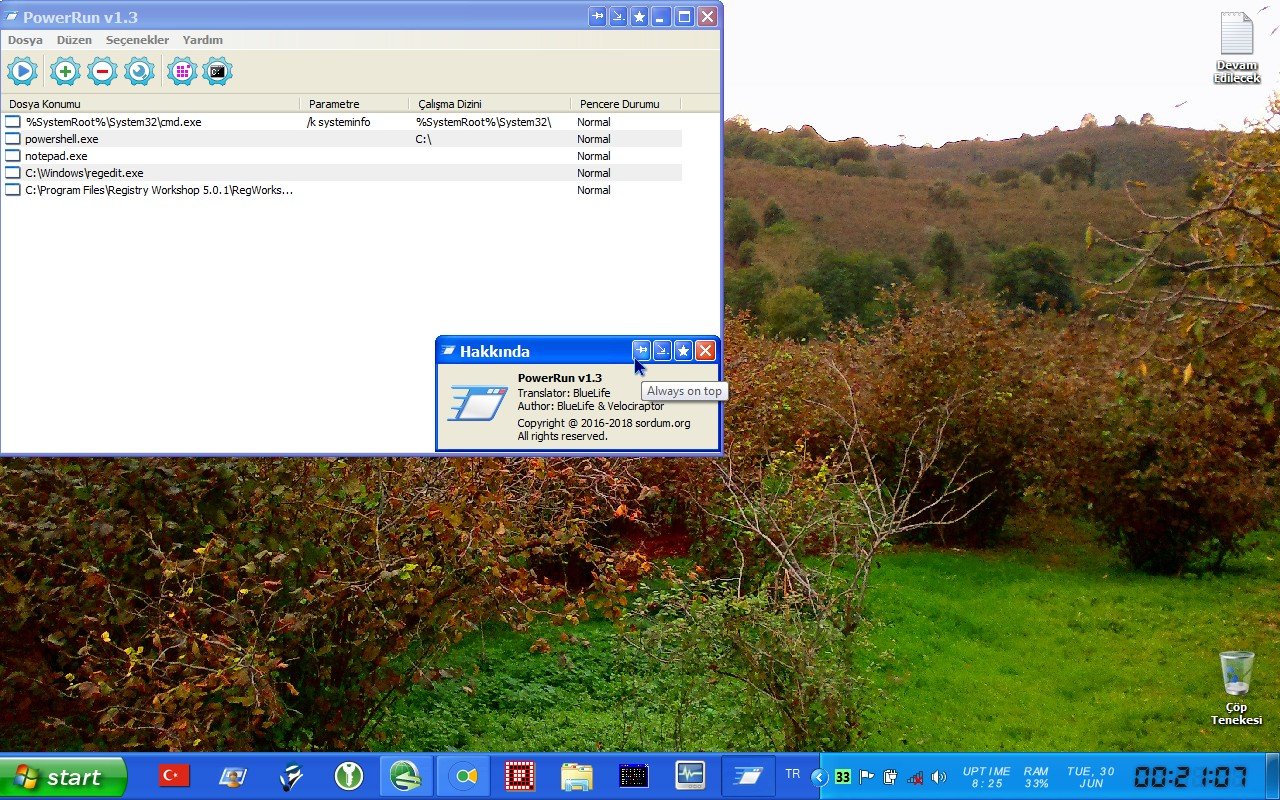Open the Dosya menu
1280x800 pixels.
pyautogui.click(x=25, y=40)
